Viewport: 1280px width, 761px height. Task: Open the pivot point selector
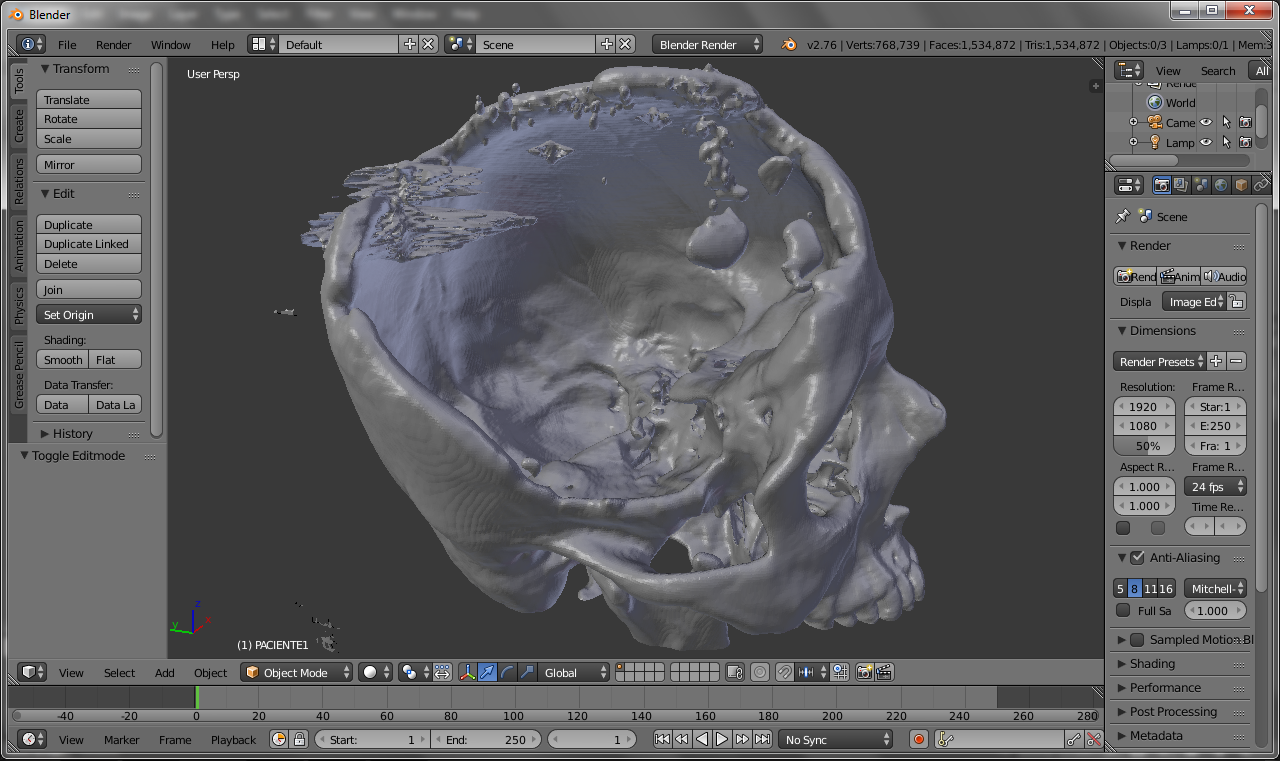click(413, 673)
